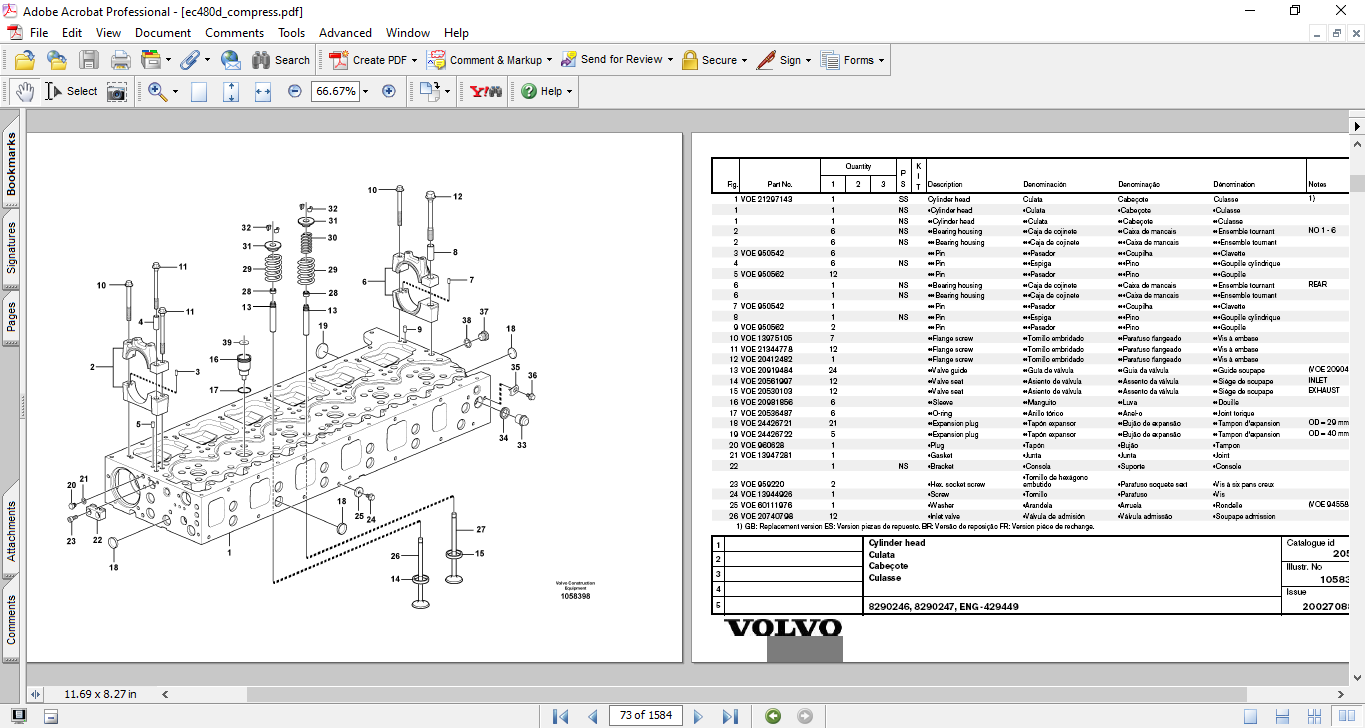
Task: Click the Search button
Action: [281, 60]
